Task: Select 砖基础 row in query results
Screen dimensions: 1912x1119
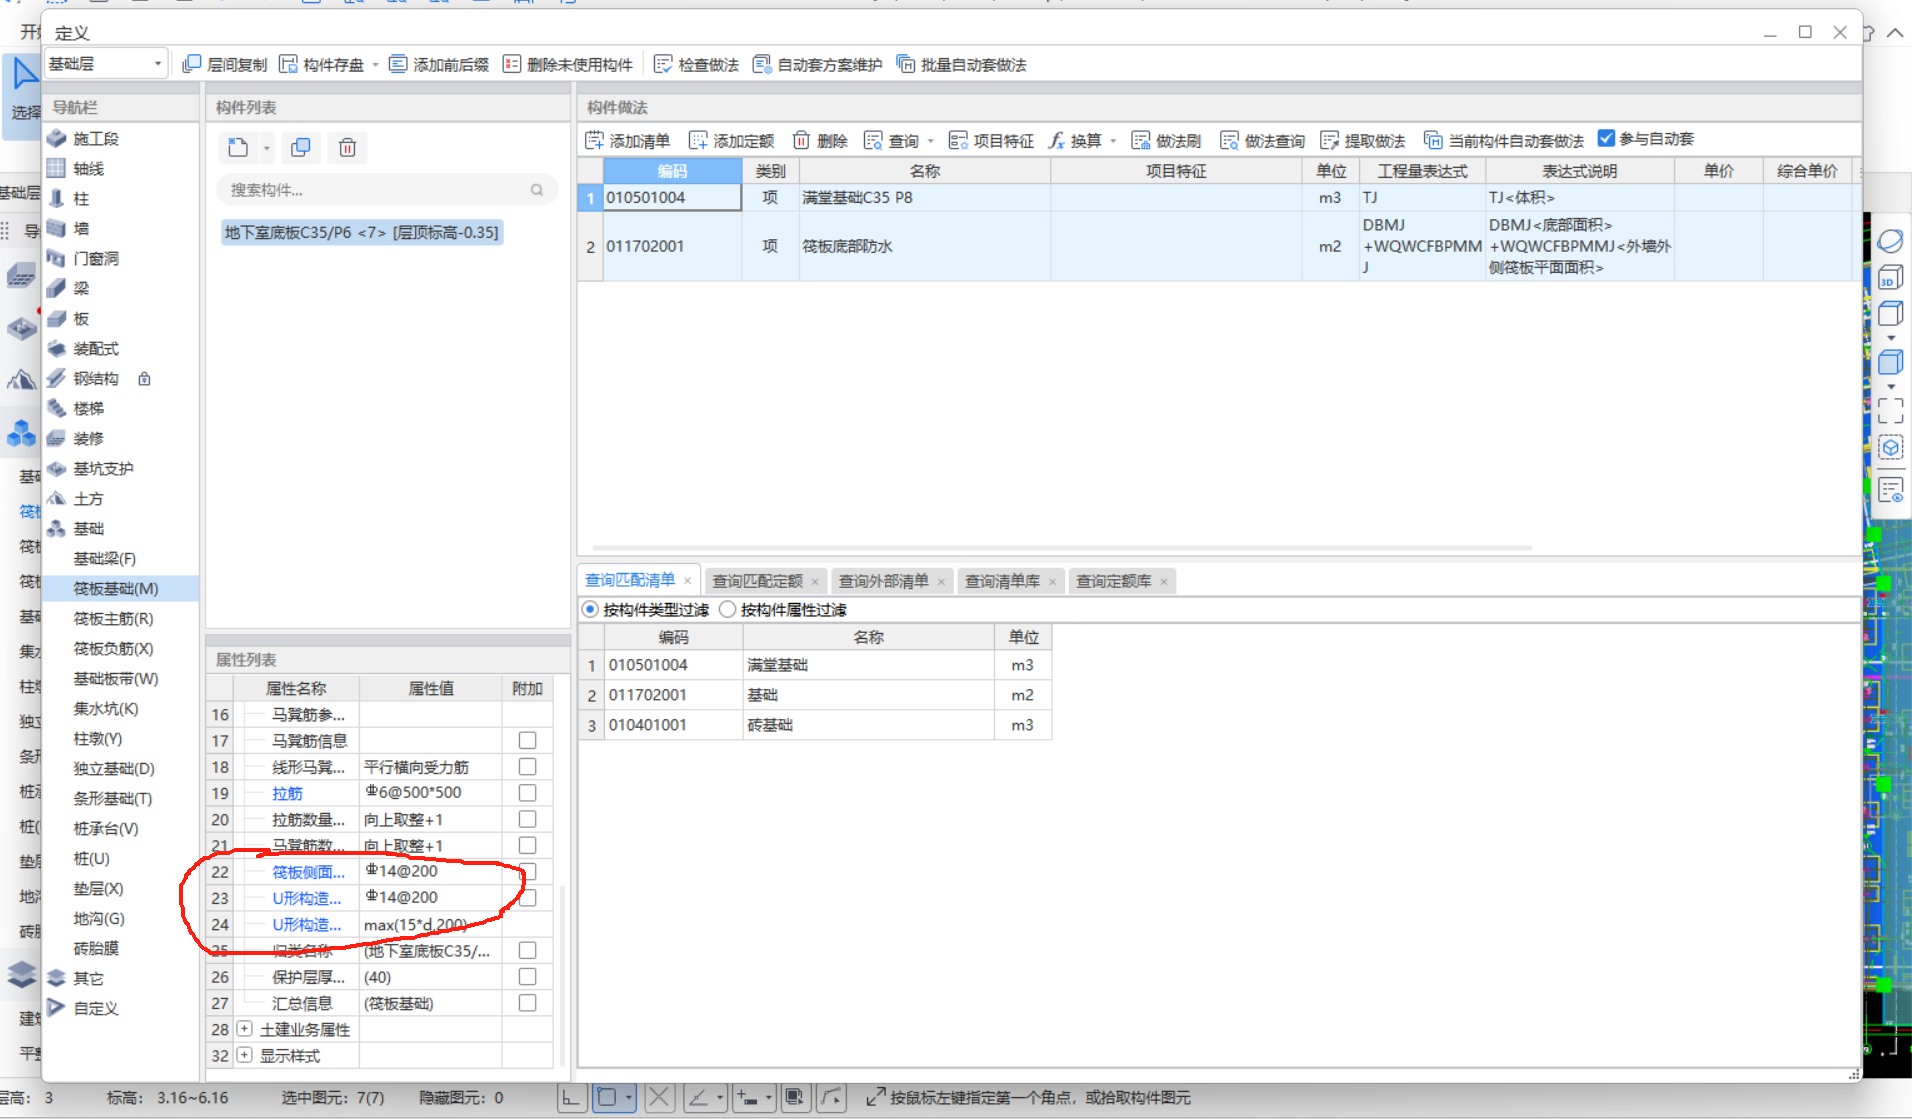Action: [x=815, y=725]
